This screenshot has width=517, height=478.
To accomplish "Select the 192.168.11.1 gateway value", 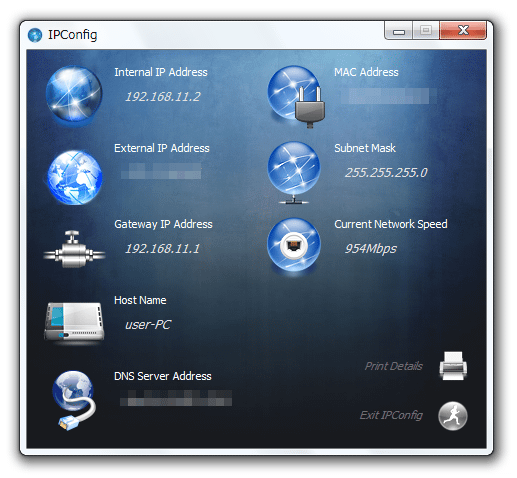I will pyautogui.click(x=162, y=249).
